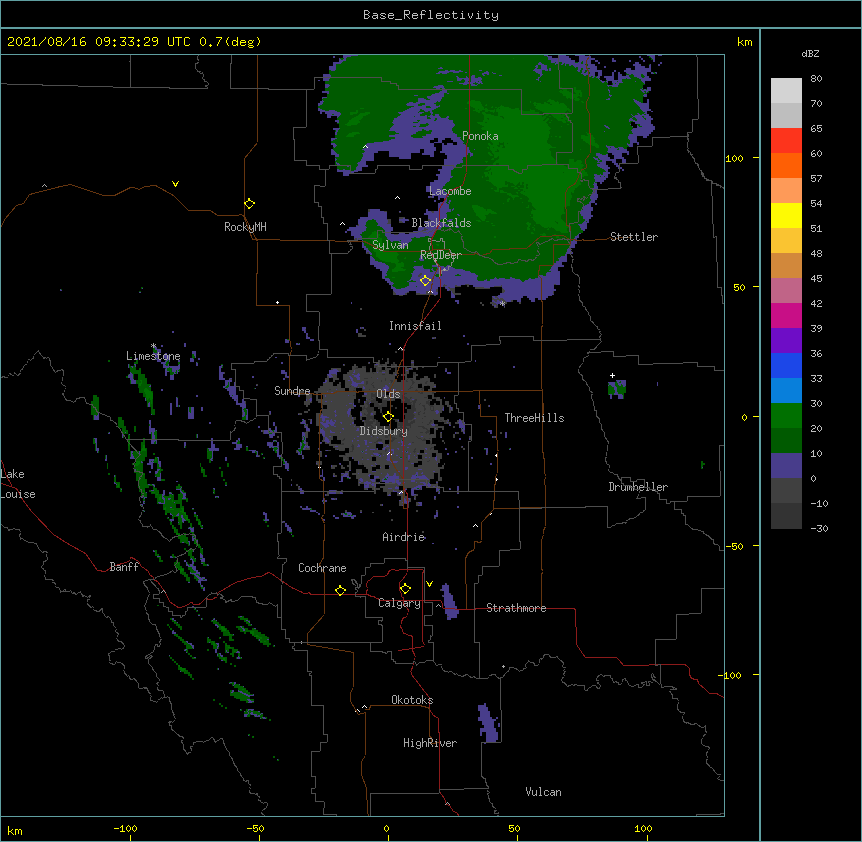Click the Blackfalds city label
Image resolution: width=862 pixels, height=842 pixels.
click(441, 223)
